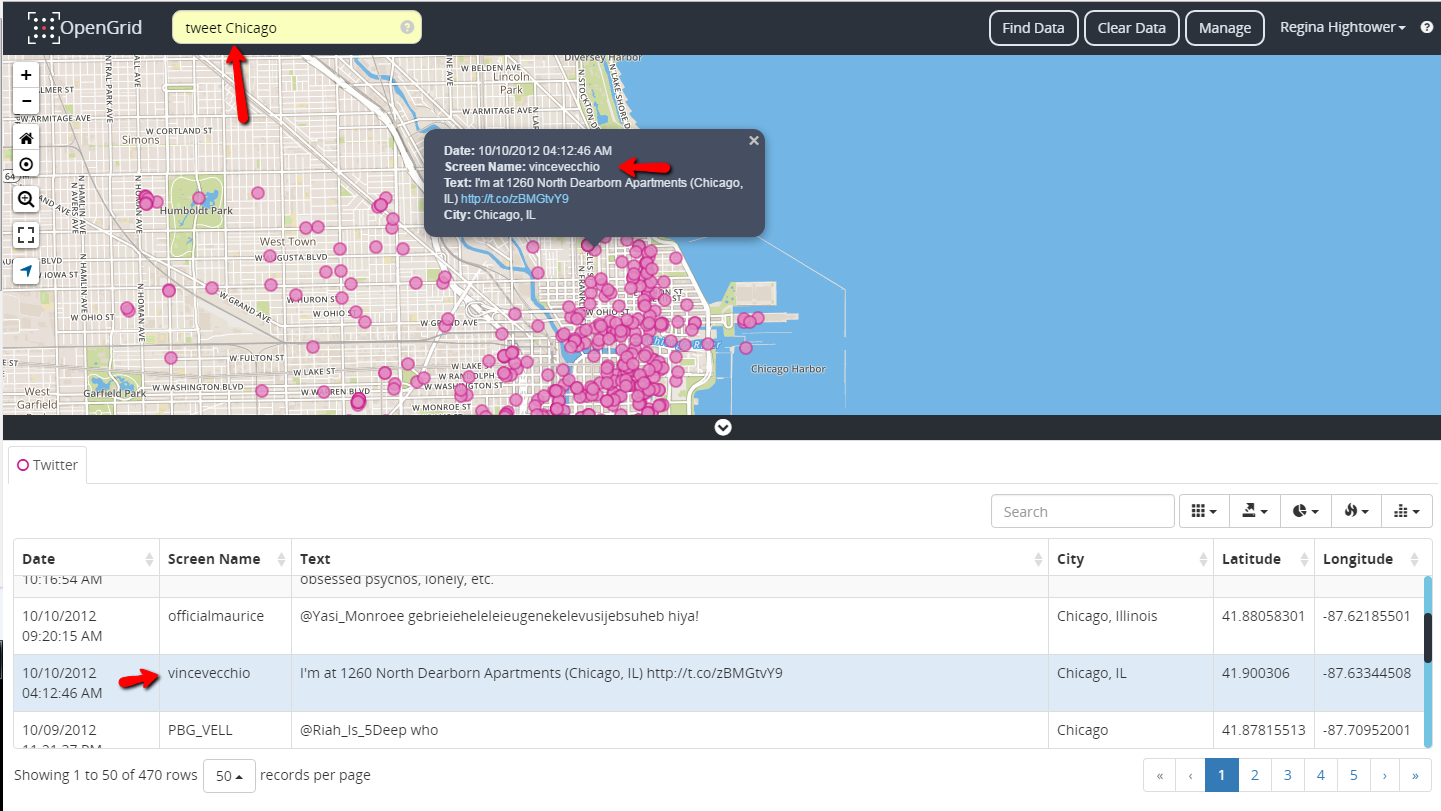Viewport: 1441px width, 811px height.
Task: Jump to first page with double arrow
Action: pyautogui.click(x=1159, y=775)
